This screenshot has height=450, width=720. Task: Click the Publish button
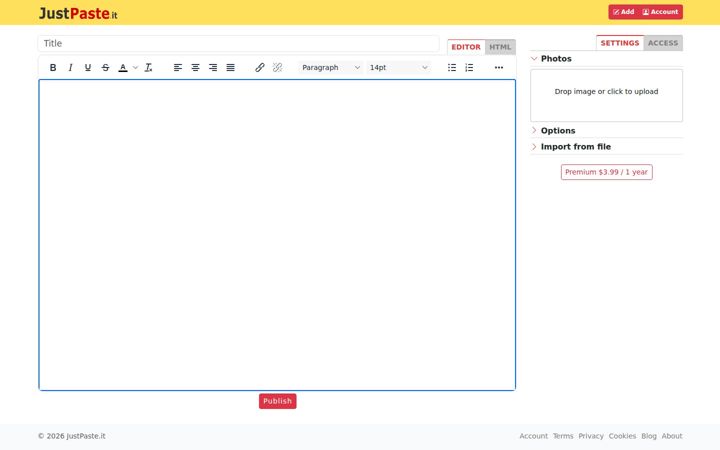pyautogui.click(x=277, y=401)
